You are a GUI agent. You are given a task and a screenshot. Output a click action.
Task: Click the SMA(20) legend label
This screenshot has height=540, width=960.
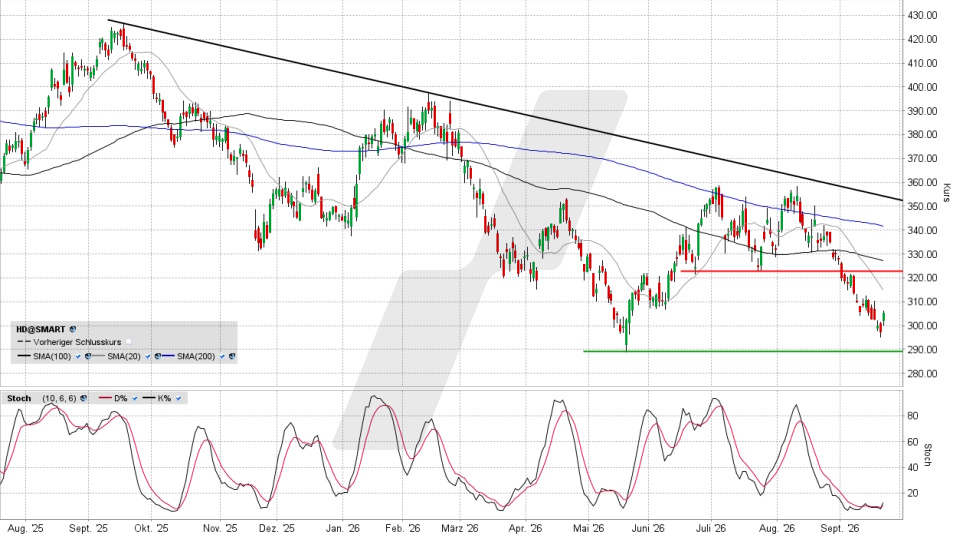(124, 356)
